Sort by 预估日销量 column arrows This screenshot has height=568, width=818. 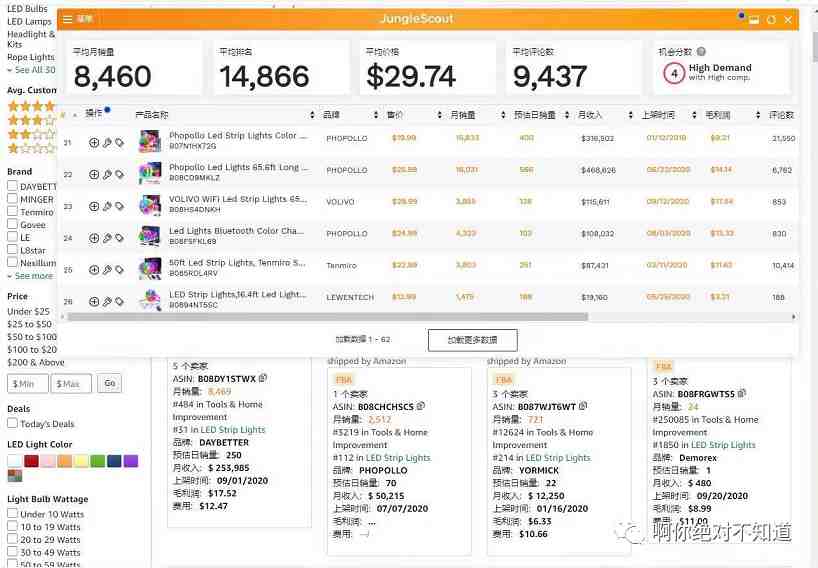(567, 115)
